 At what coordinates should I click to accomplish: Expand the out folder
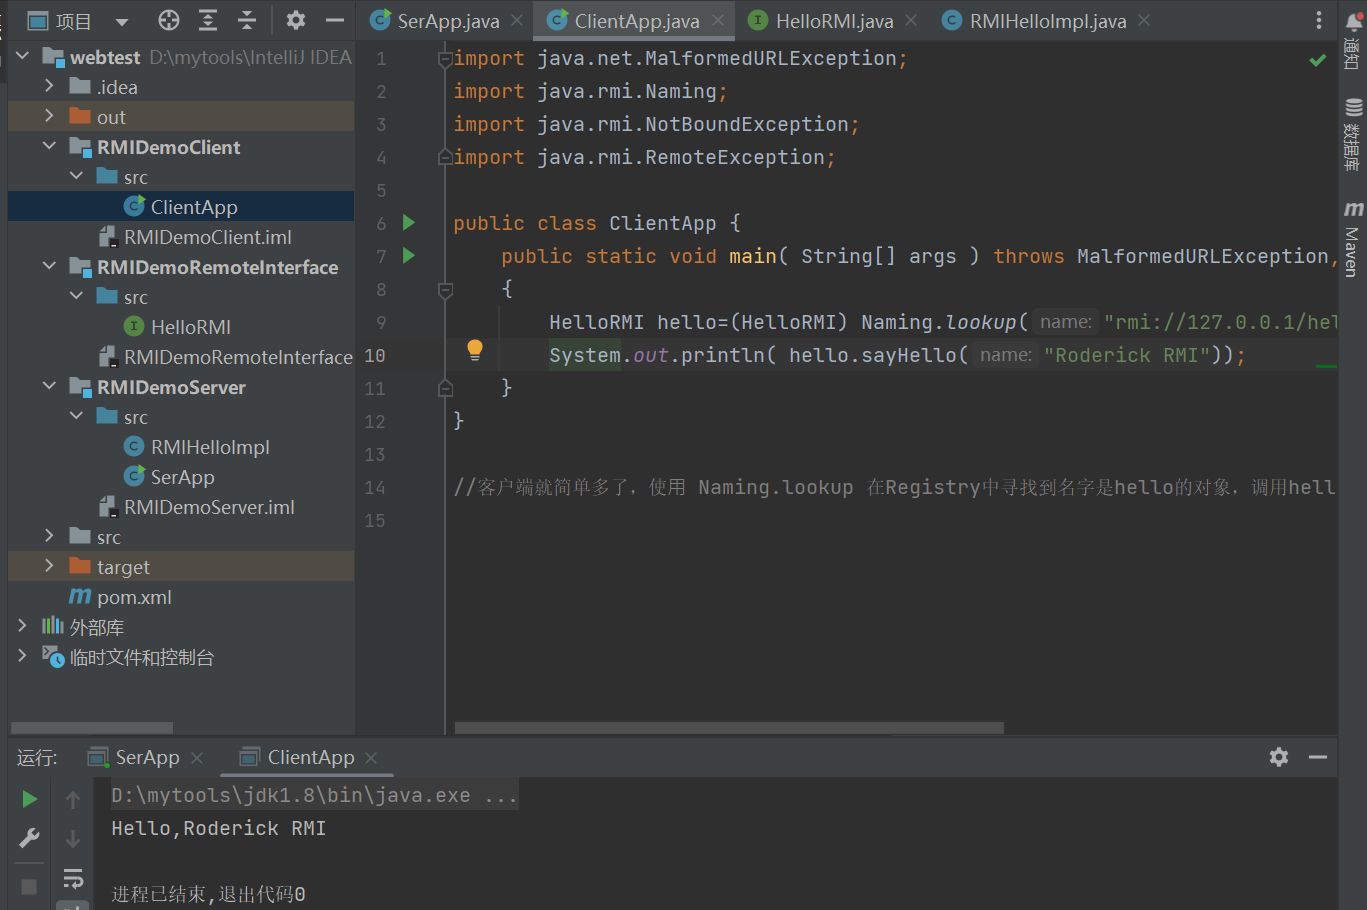click(x=49, y=117)
